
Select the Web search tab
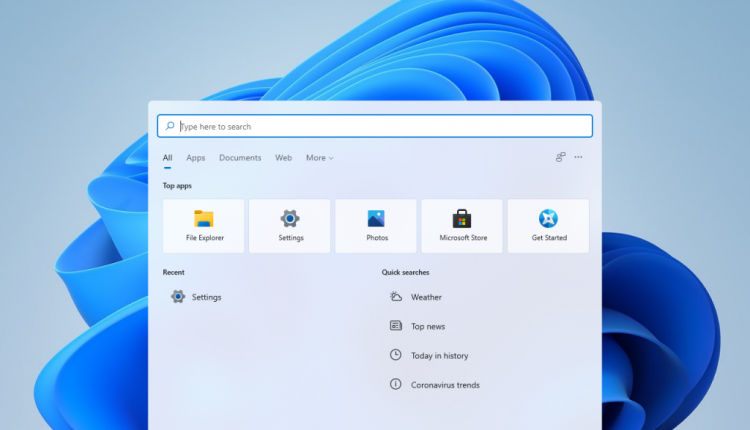click(283, 158)
